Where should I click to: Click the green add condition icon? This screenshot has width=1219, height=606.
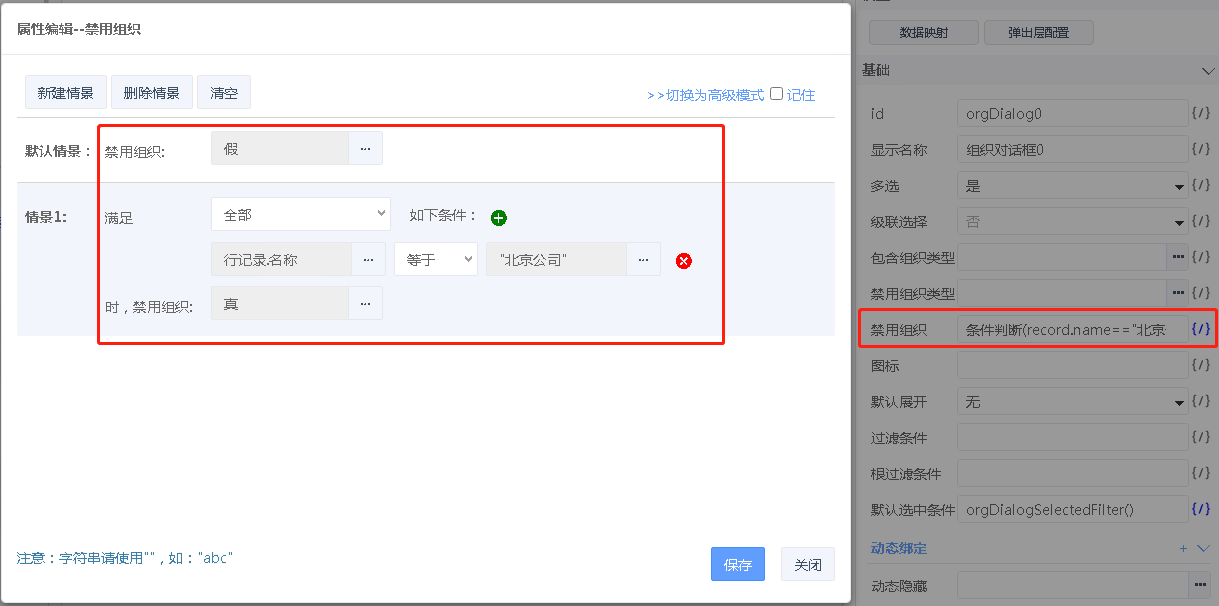pyautogui.click(x=499, y=218)
